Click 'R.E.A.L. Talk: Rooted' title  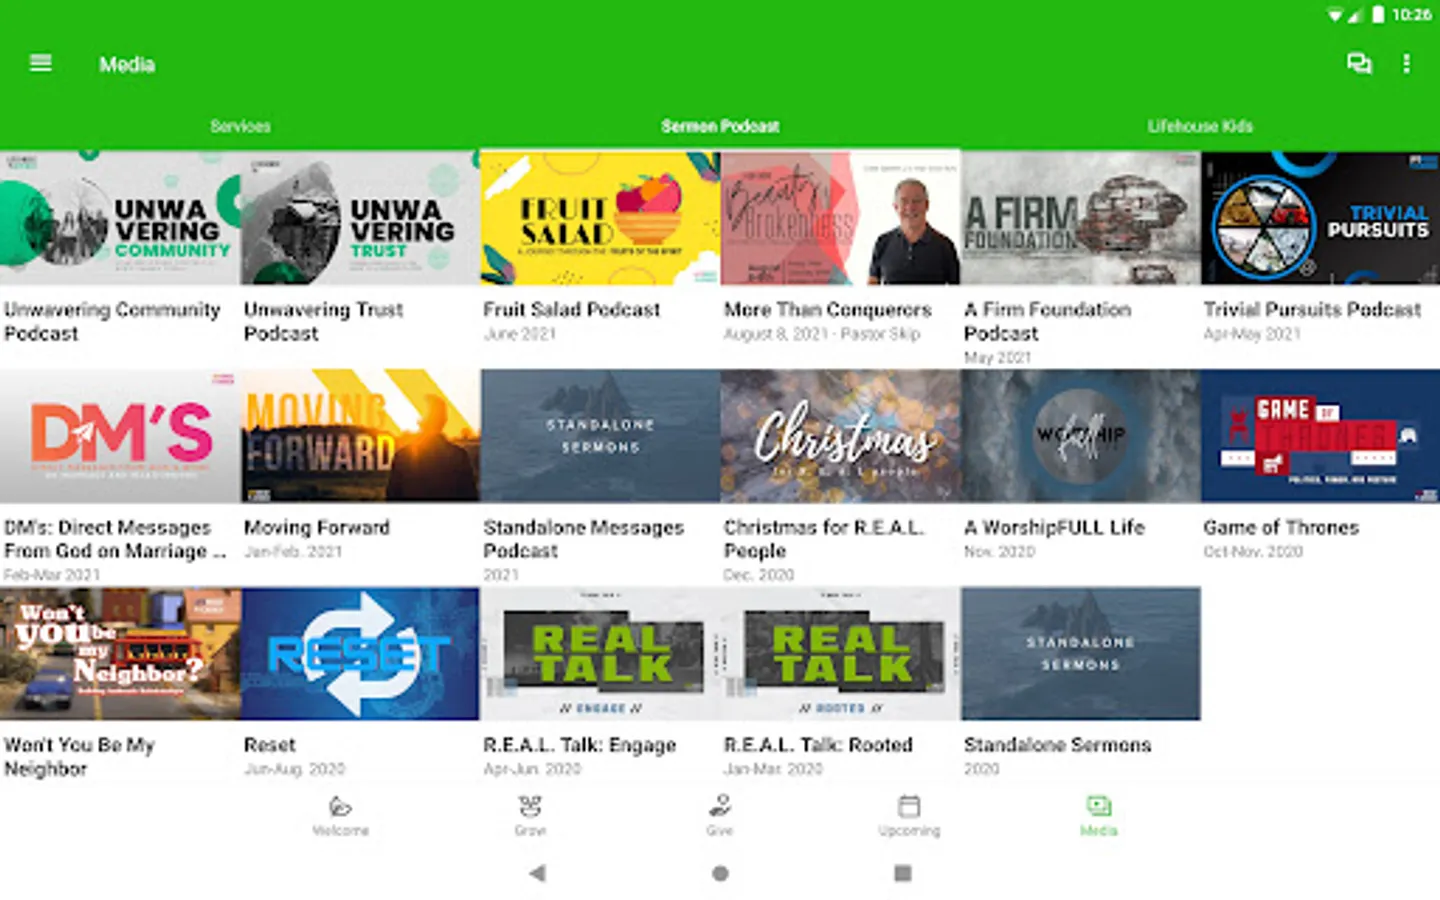pyautogui.click(x=818, y=745)
